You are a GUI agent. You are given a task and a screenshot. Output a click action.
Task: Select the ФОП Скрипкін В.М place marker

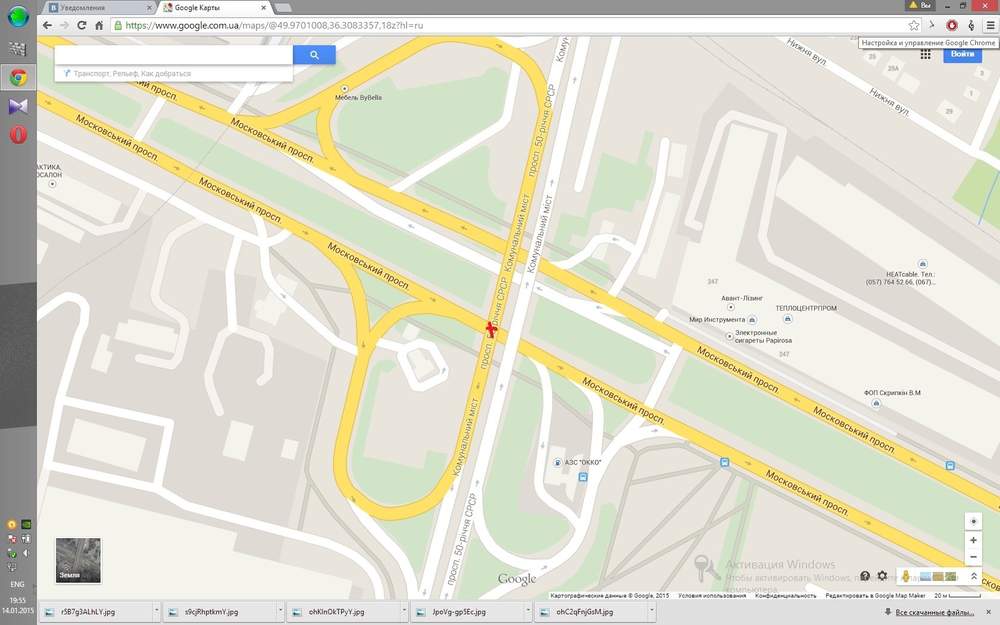[876, 403]
